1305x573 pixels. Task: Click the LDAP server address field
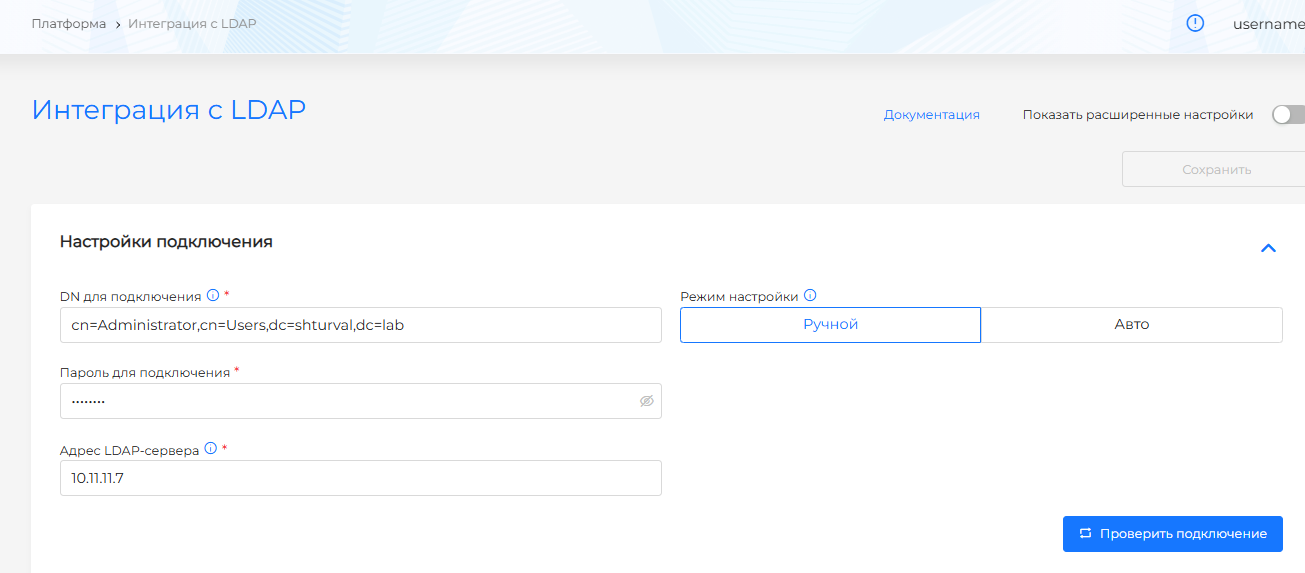click(360, 478)
